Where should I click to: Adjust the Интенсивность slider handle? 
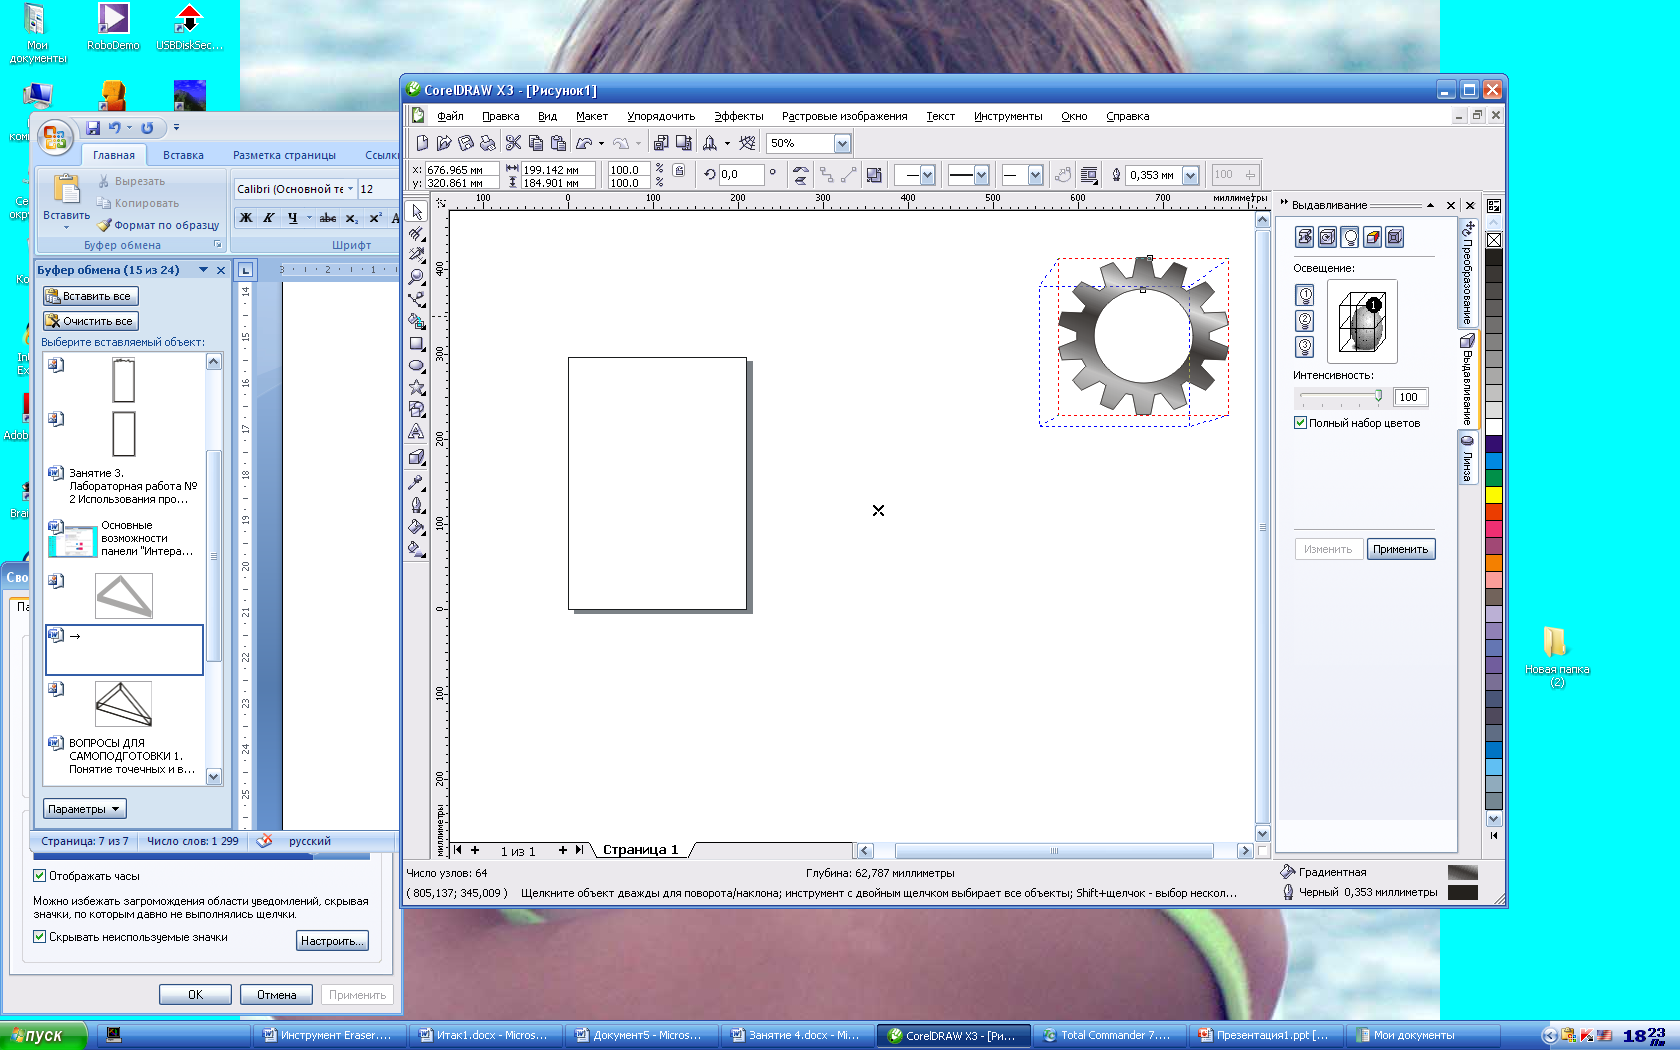click(1378, 396)
